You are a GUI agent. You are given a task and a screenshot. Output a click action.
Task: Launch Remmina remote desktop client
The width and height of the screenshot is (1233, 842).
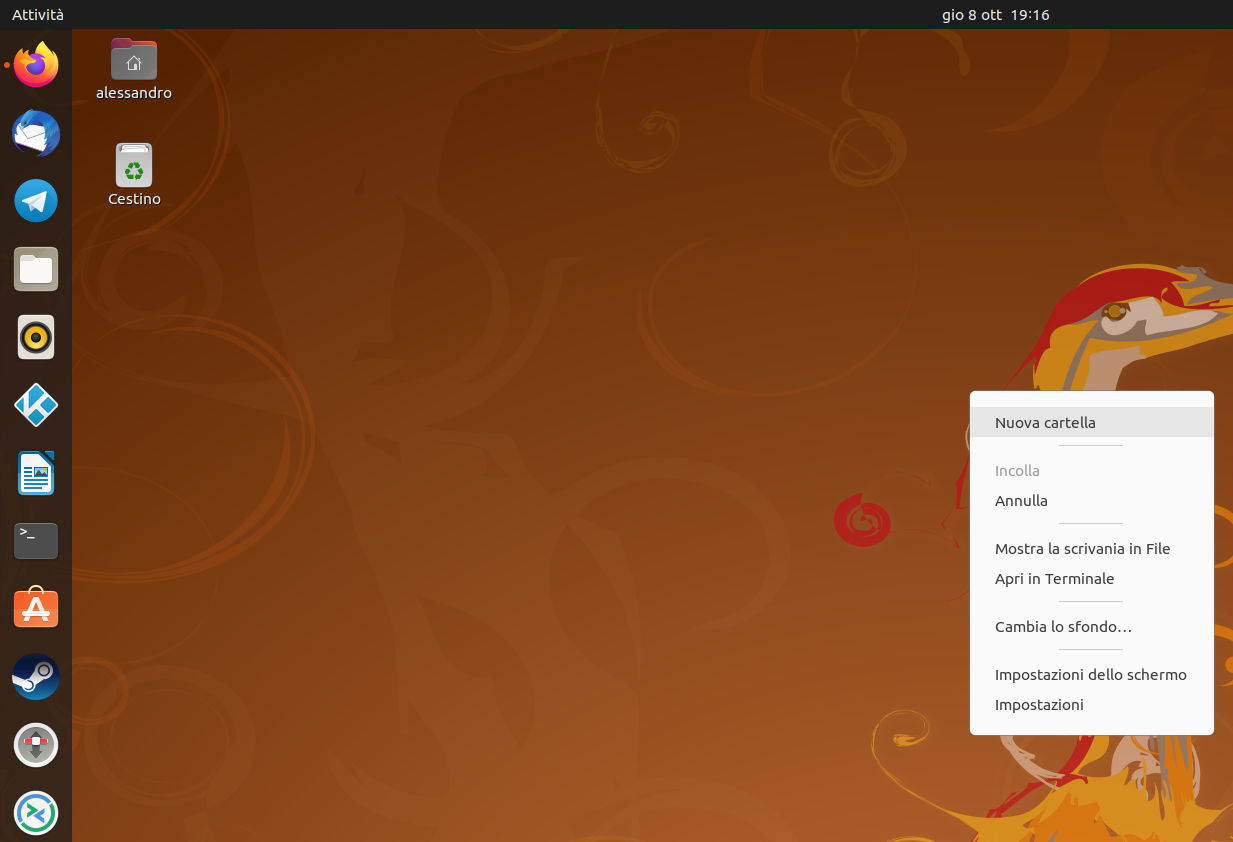click(x=36, y=813)
